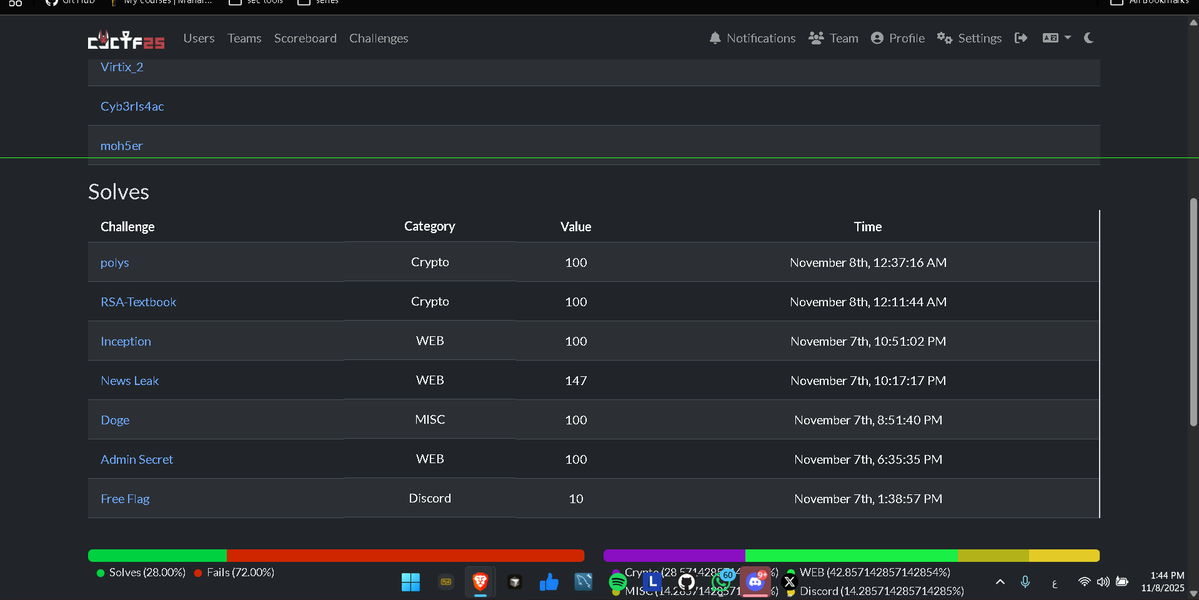Open the polys challenge link
Image resolution: width=1199 pixels, height=600 pixels.
[x=115, y=262]
